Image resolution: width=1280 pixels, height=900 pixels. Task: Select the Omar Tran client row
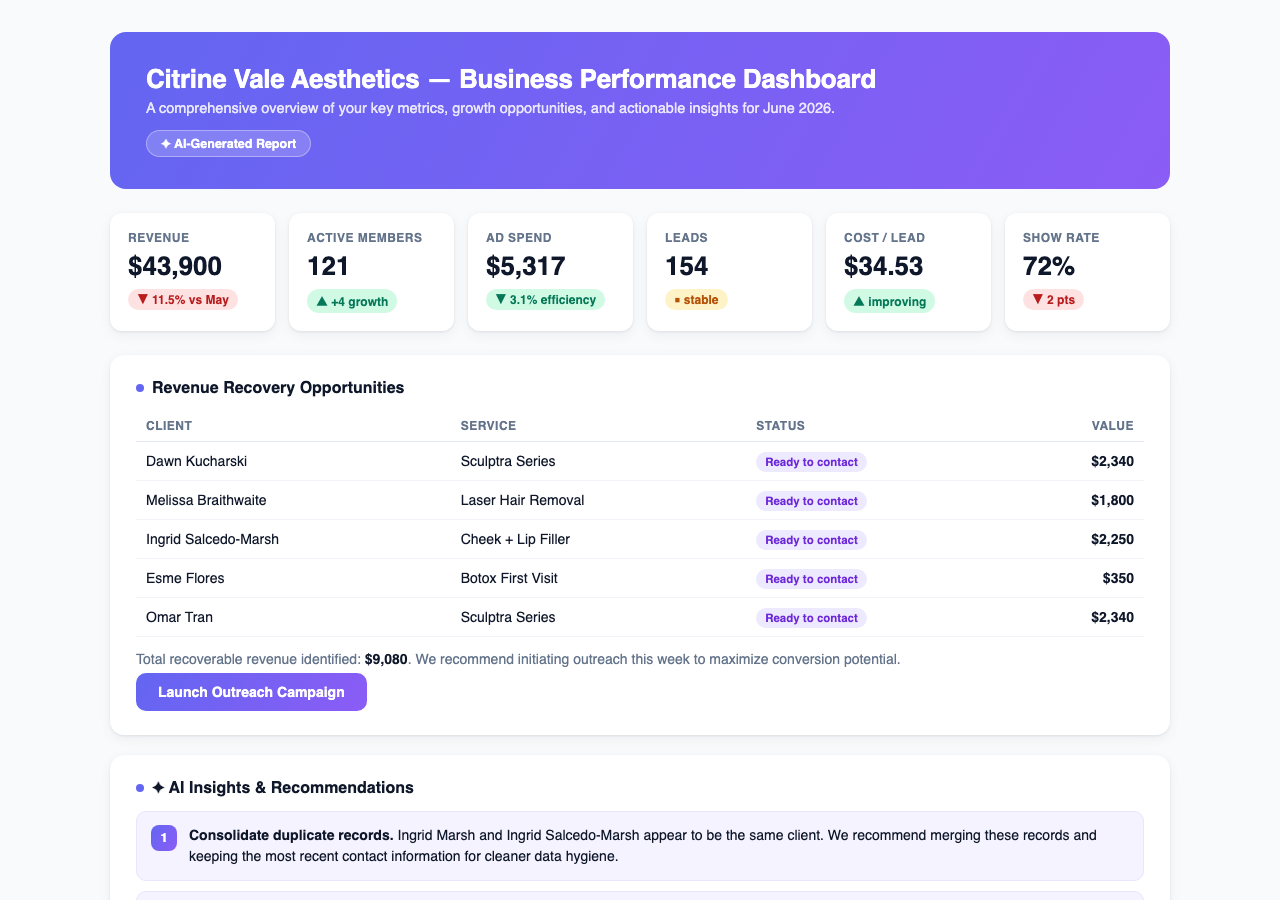(x=640, y=617)
